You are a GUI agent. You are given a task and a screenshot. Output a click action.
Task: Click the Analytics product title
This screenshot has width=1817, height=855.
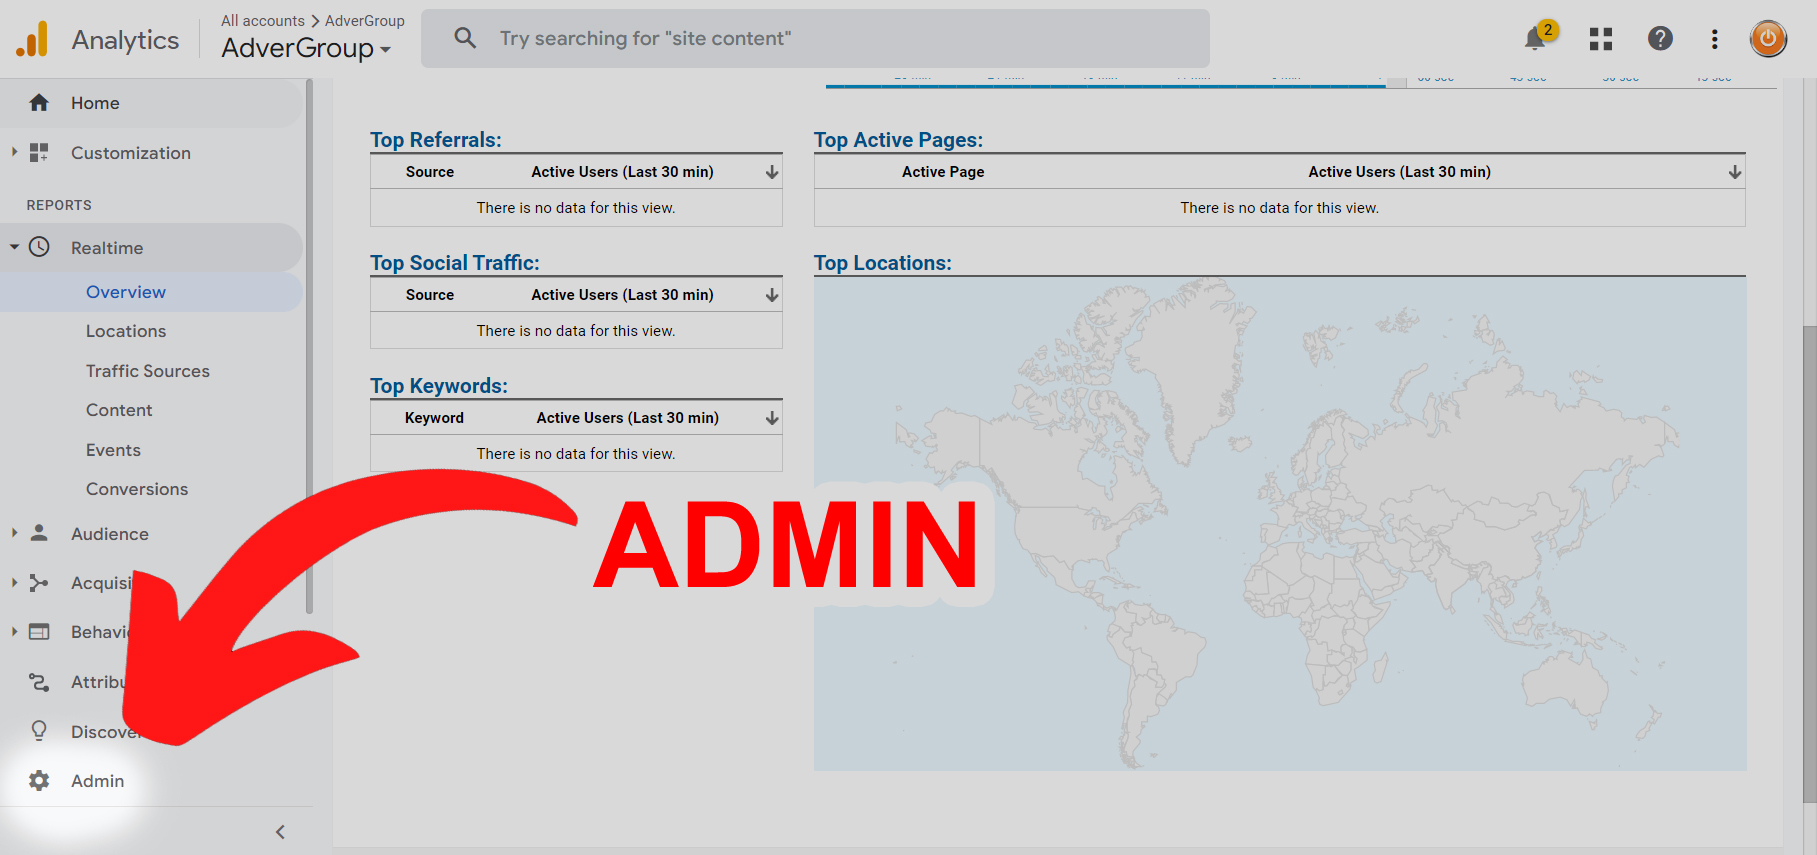tap(125, 40)
